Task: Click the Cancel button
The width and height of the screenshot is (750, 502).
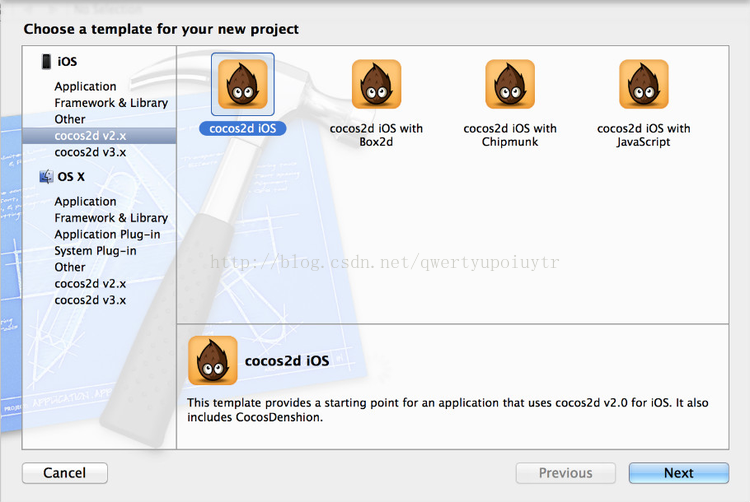Action: (x=65, y=473)
